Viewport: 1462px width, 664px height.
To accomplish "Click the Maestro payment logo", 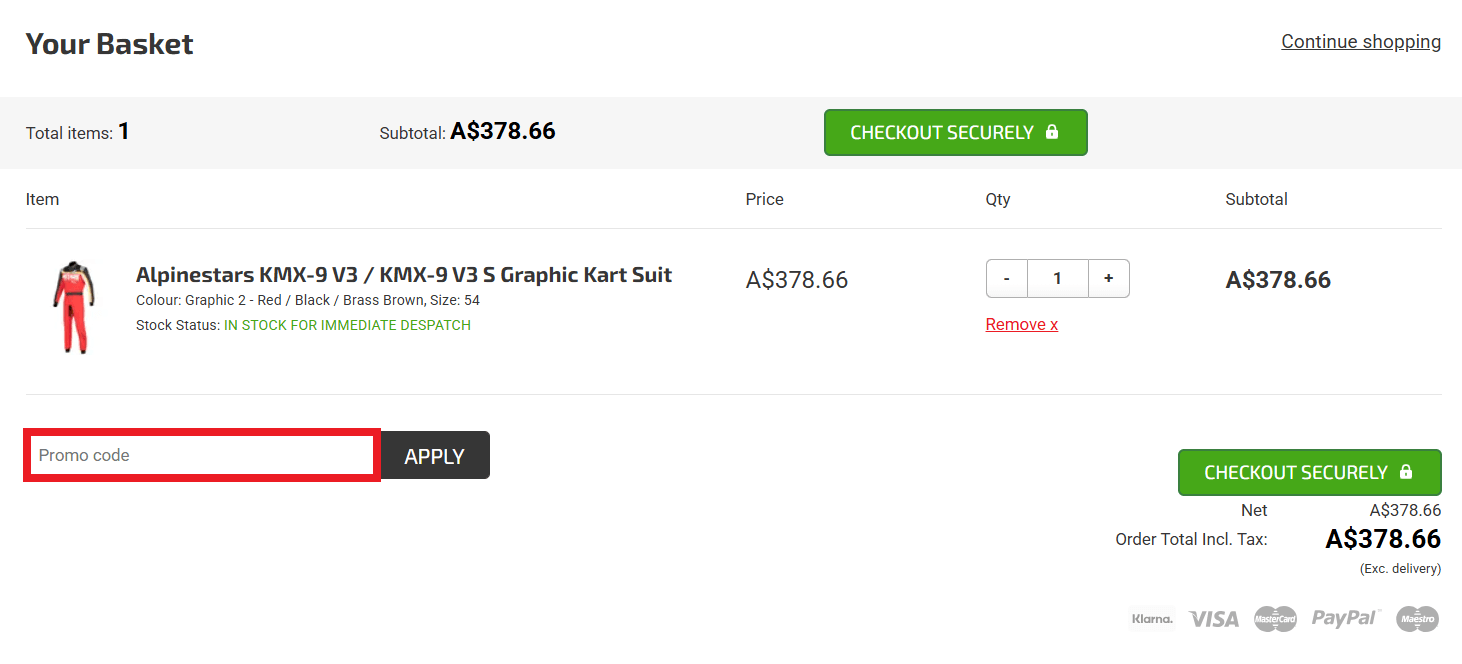I will point(1417,619).
